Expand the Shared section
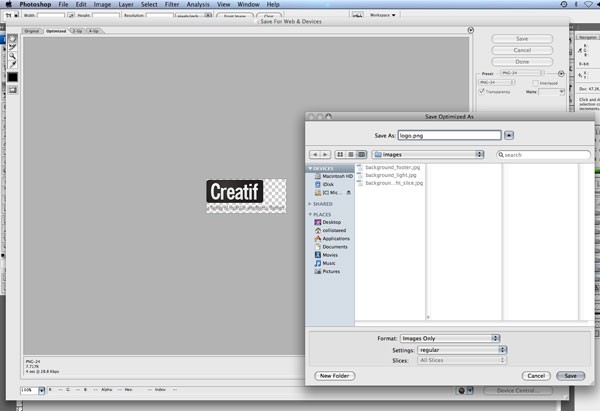The height and width of the screenshot is (411, 600). (x=310, y=204)
